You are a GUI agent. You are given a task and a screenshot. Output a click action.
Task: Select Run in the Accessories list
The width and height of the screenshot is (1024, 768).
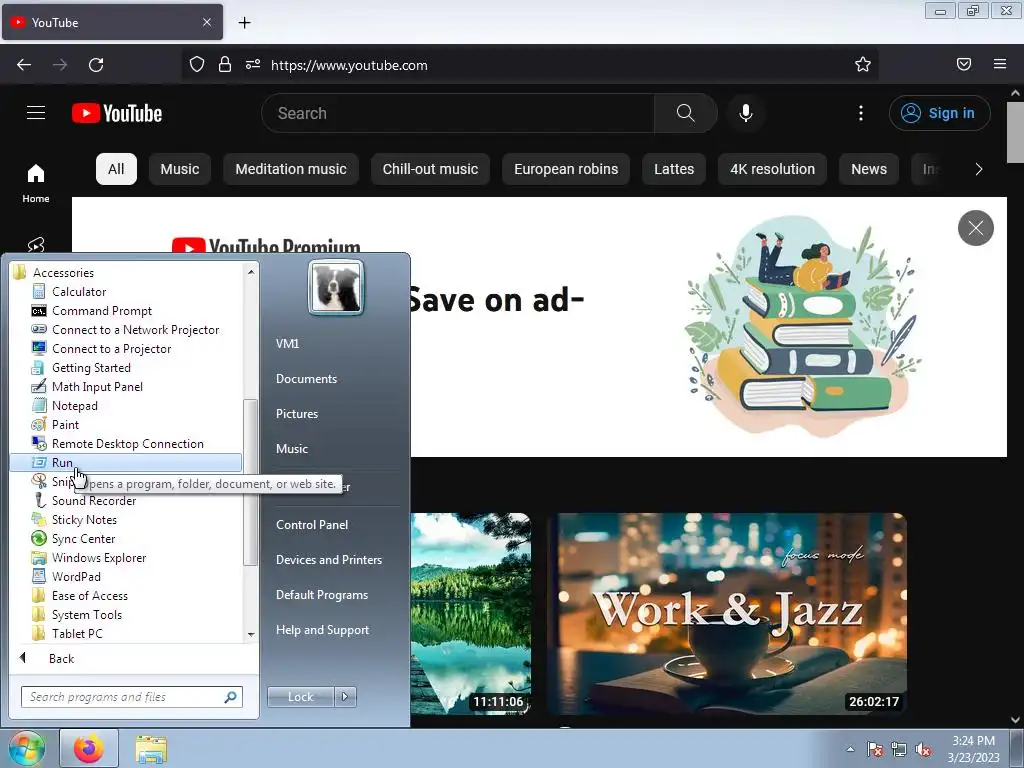(125, 462)
